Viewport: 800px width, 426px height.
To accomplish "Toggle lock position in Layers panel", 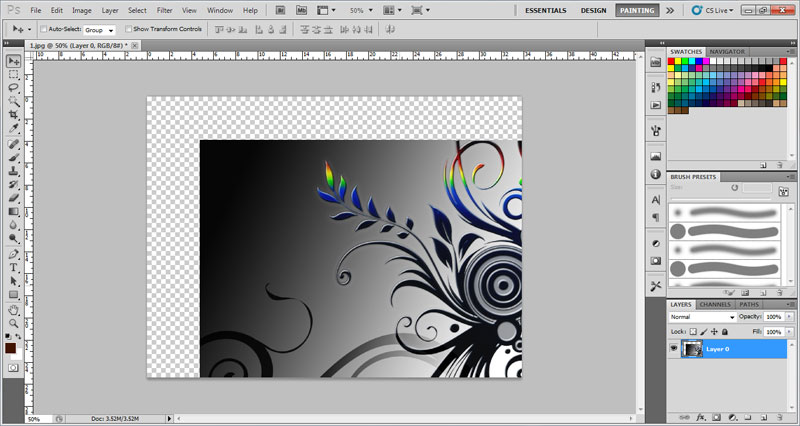I will (x=714, y=332).
